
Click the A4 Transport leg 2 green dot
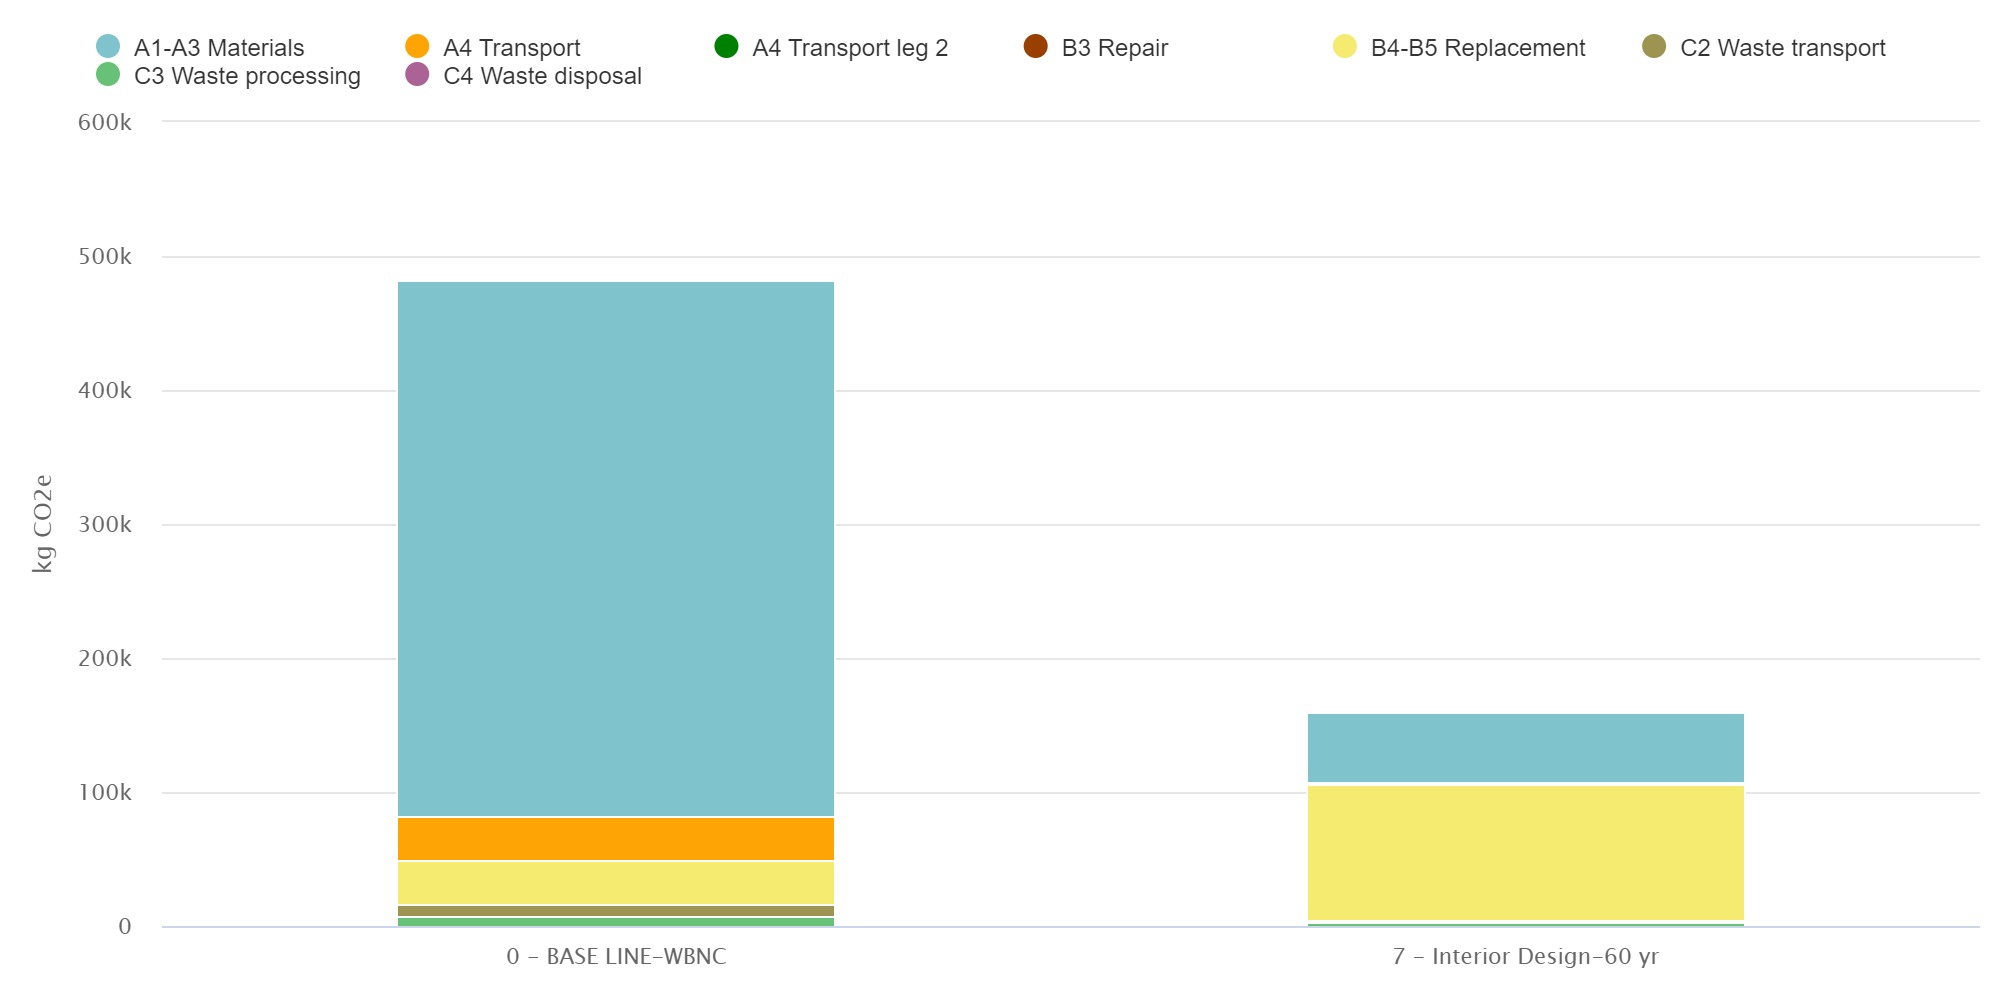point(726,47)
